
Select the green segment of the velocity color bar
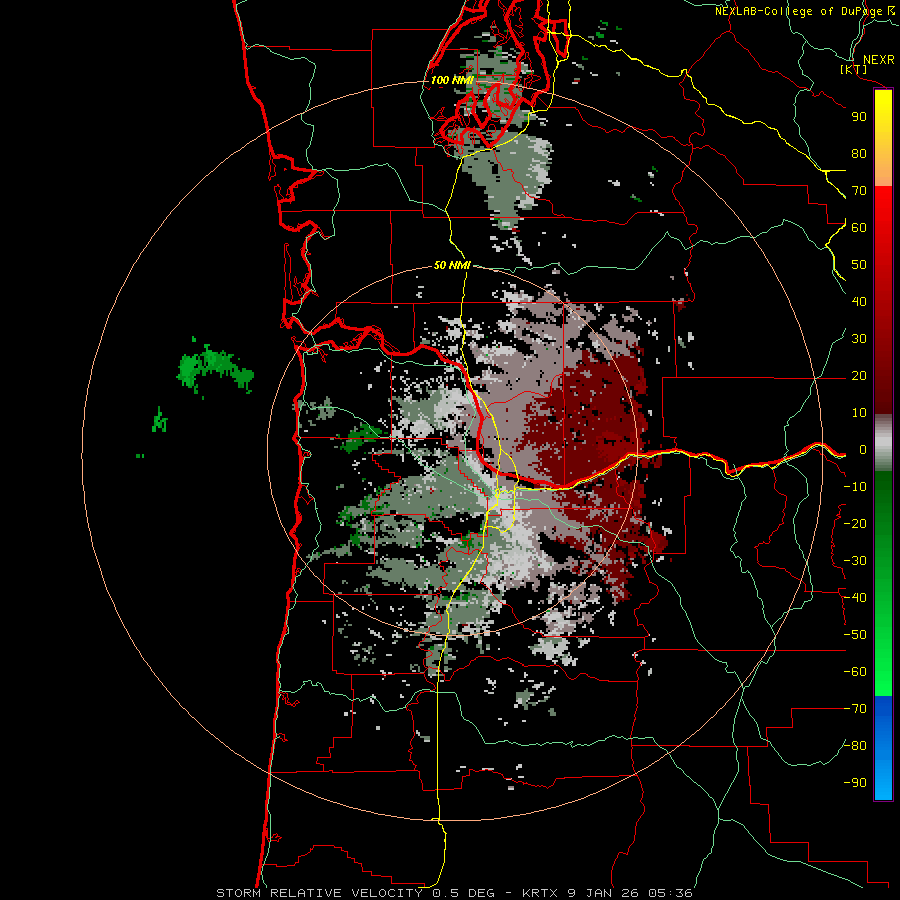click(883, 583)
